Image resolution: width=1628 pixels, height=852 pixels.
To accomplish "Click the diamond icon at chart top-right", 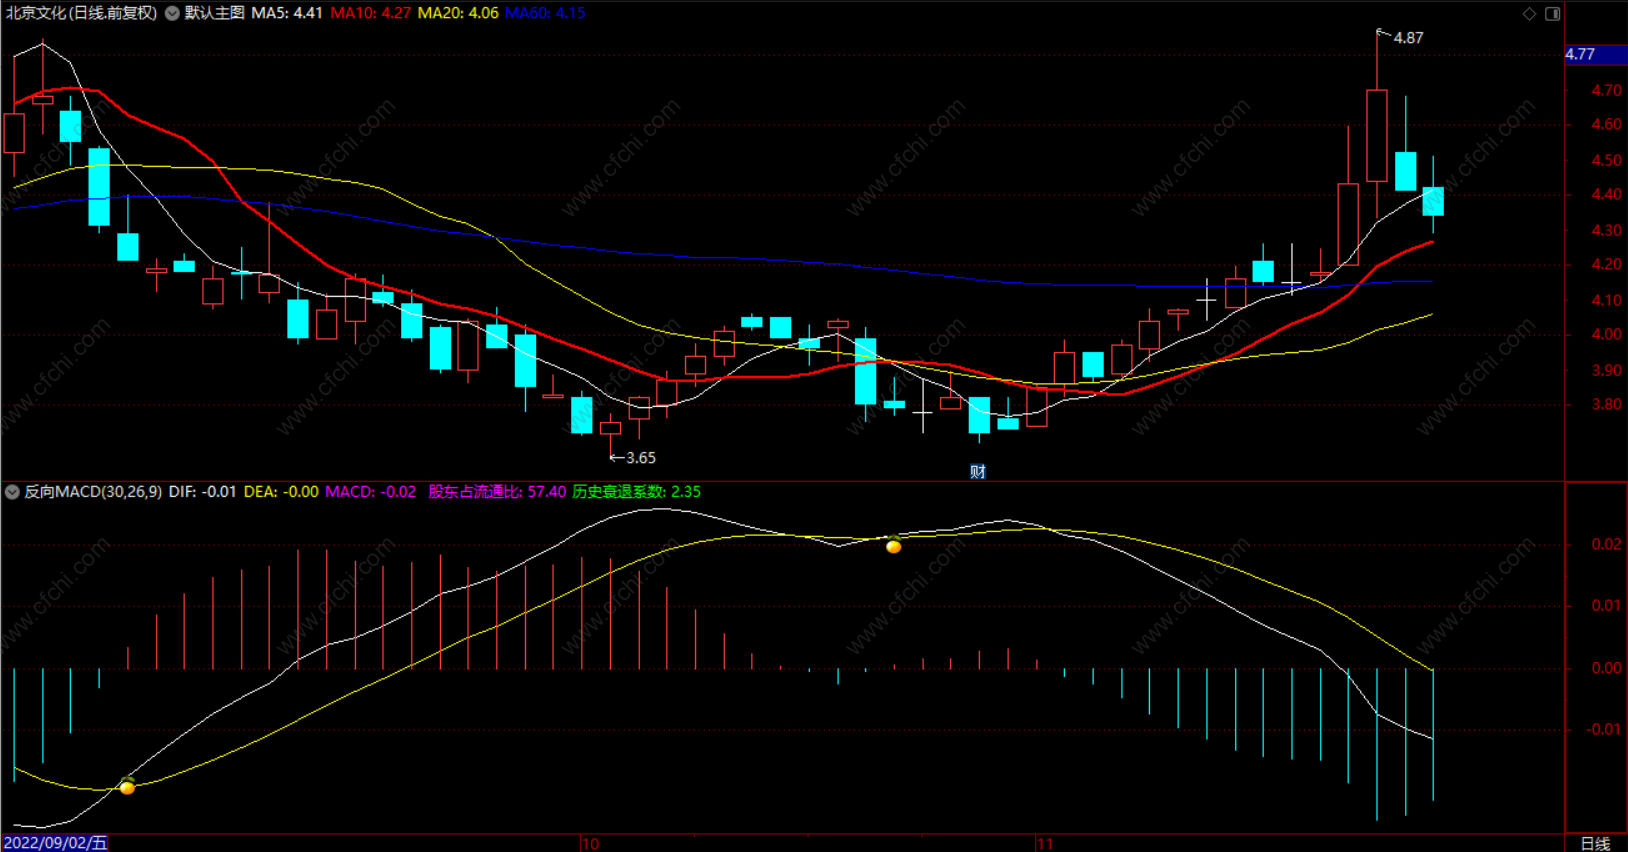I will [x=1529, y=13].
